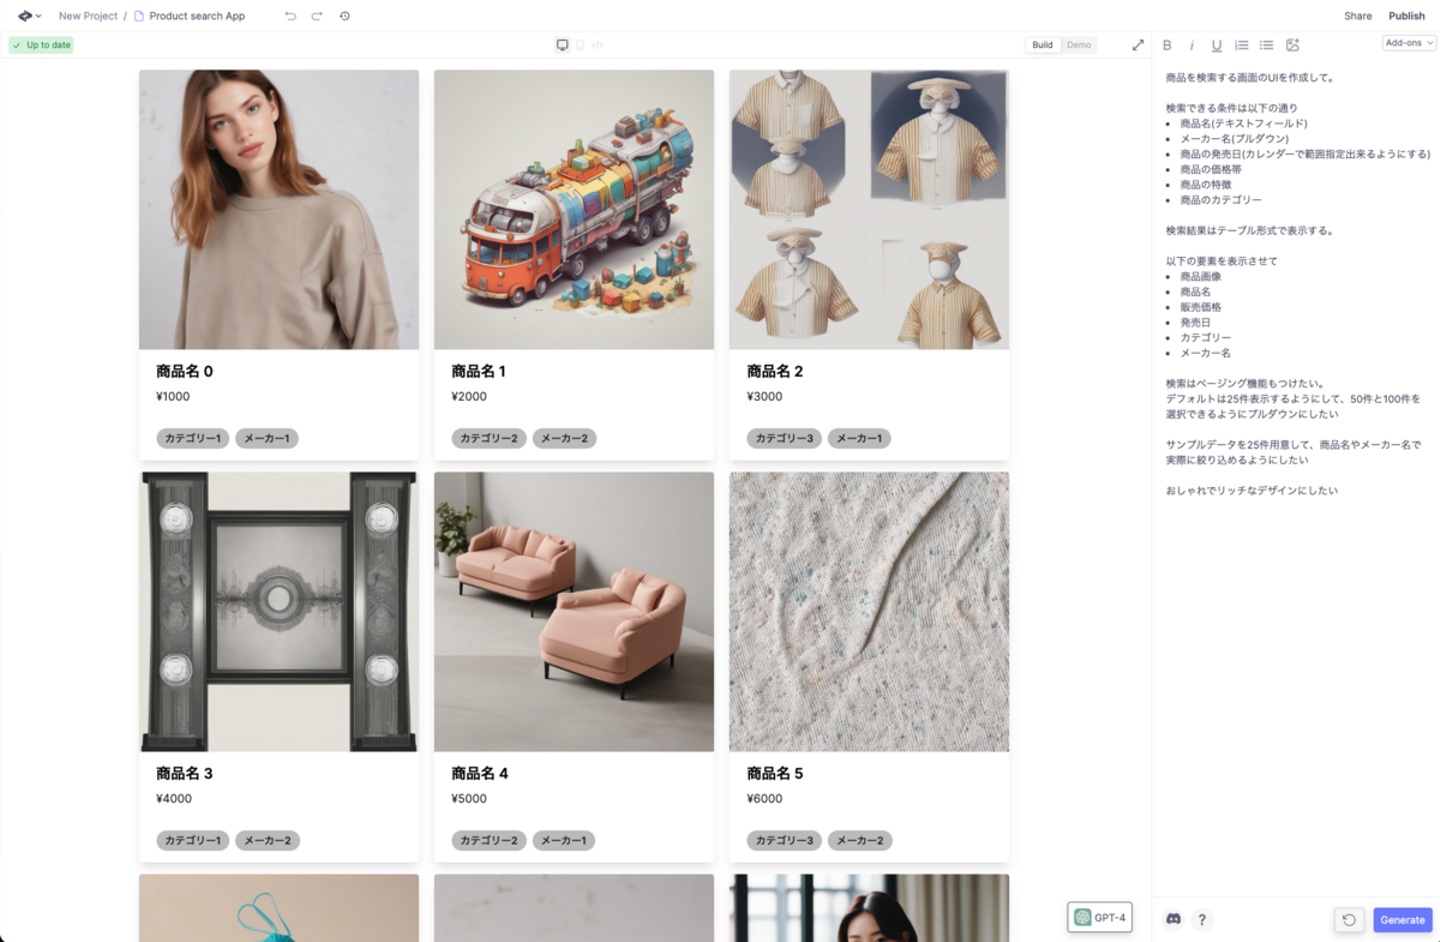Click the ¥2000 price
1440x942 pixels.
[469, 396]
